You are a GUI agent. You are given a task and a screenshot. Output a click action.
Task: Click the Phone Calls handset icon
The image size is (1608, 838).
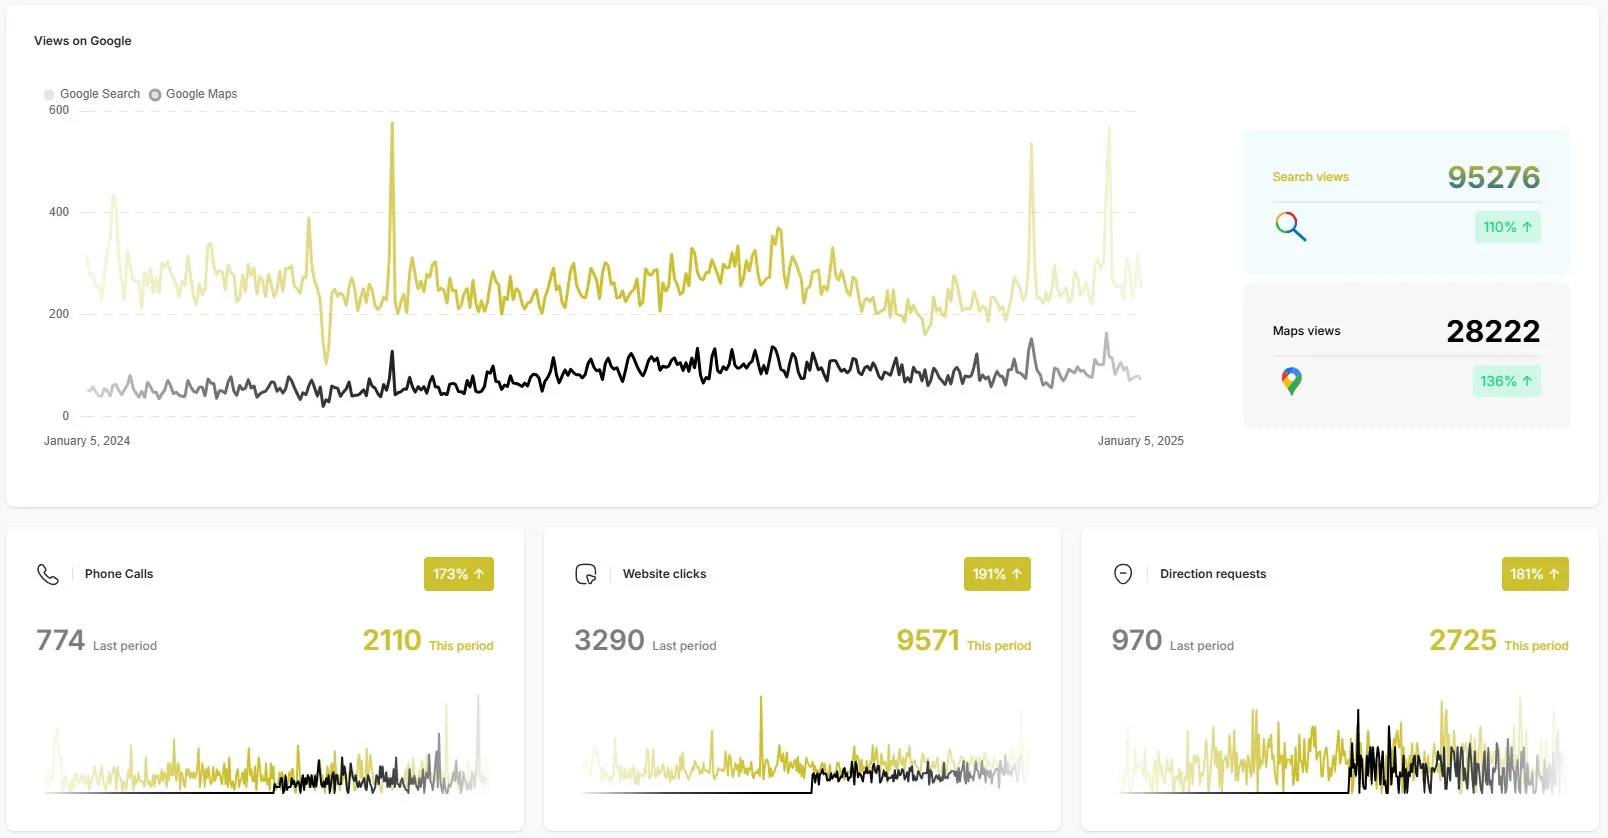click(x=48, y=574)
